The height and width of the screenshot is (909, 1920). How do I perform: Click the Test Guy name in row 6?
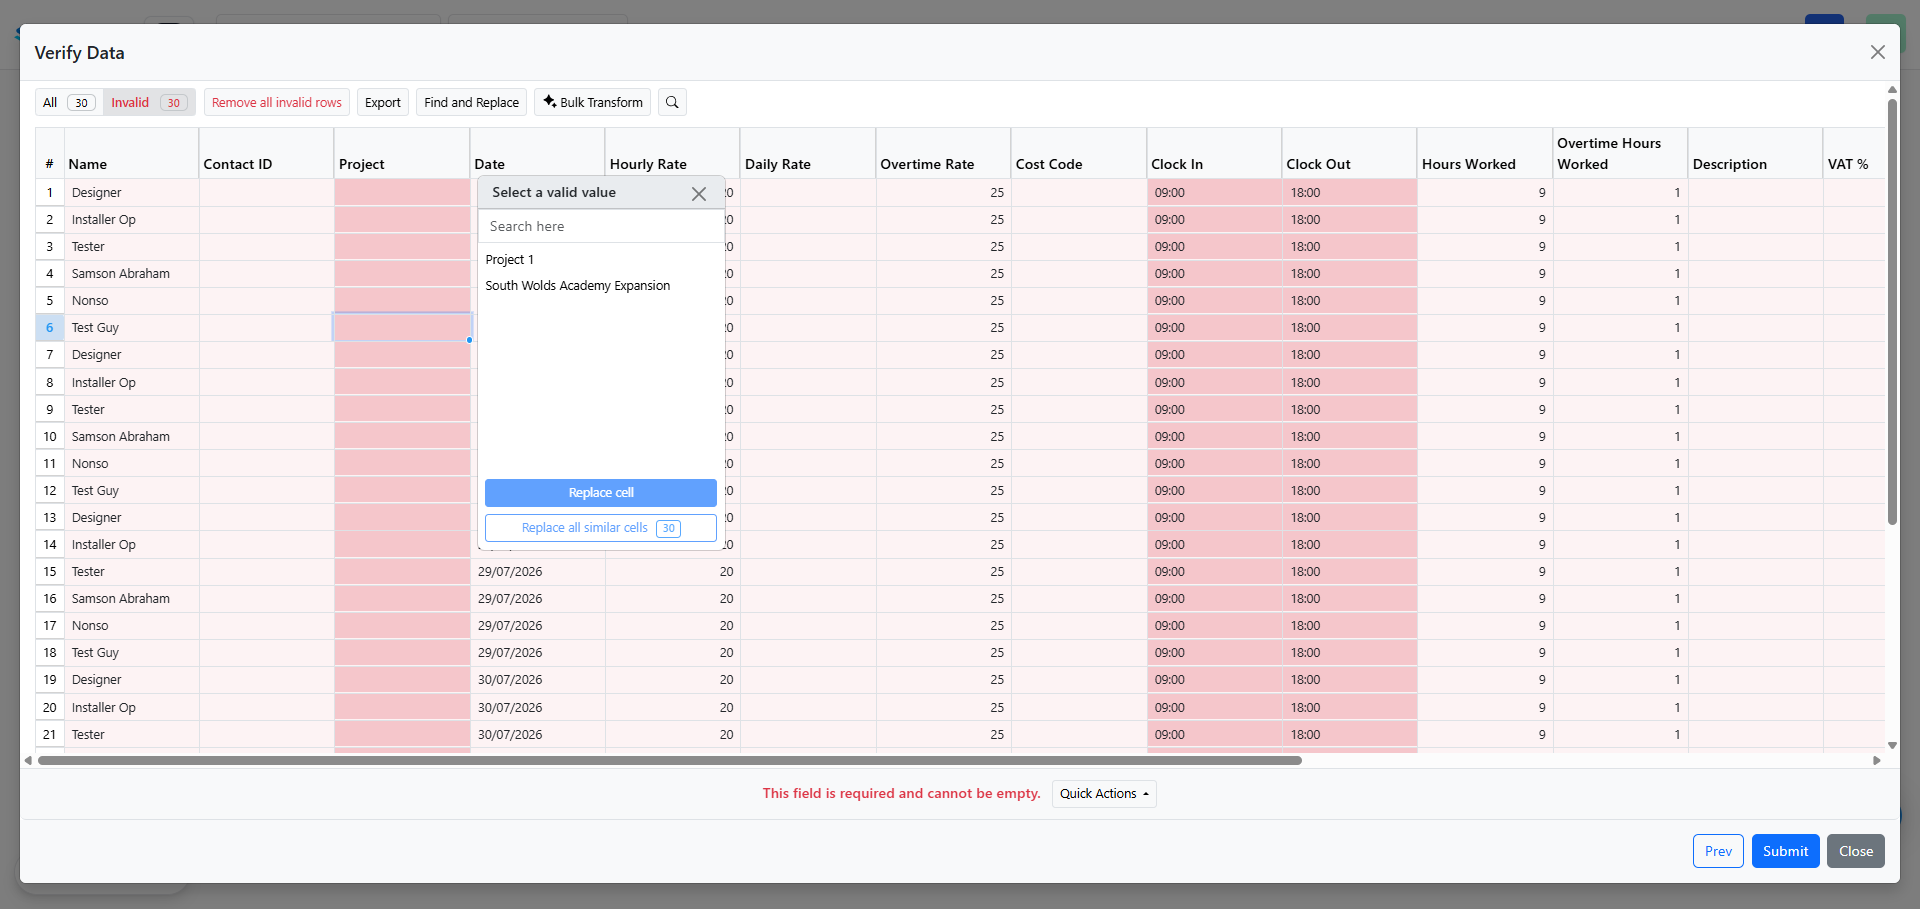point(95,328)
